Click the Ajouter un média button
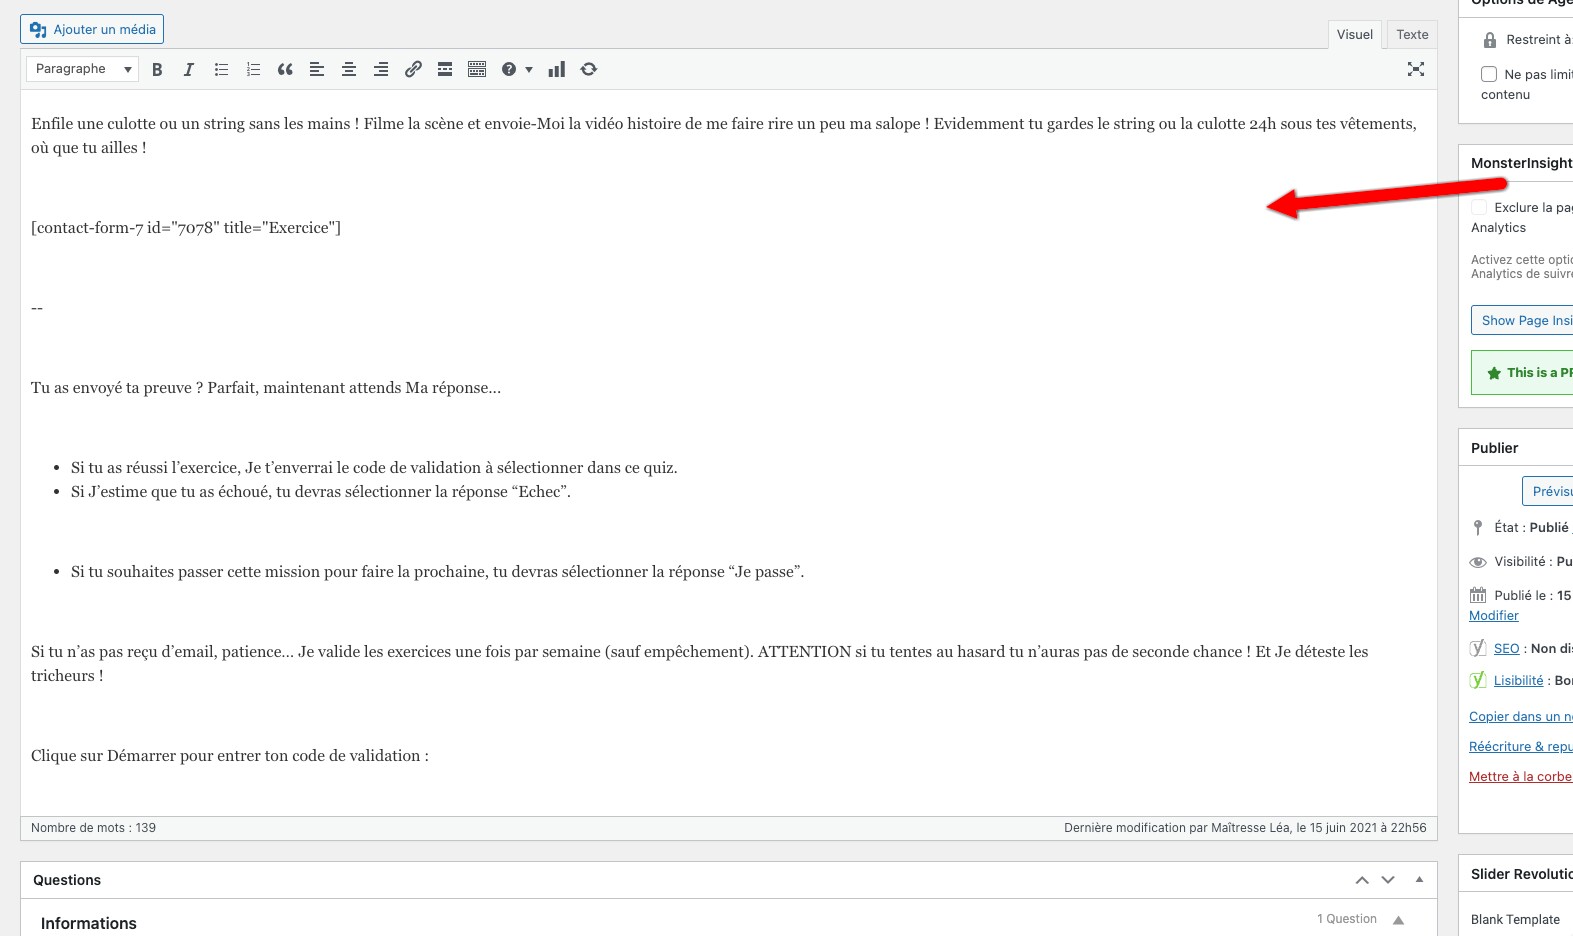This screenshot has width=1573, height=936. click(92, 29)
